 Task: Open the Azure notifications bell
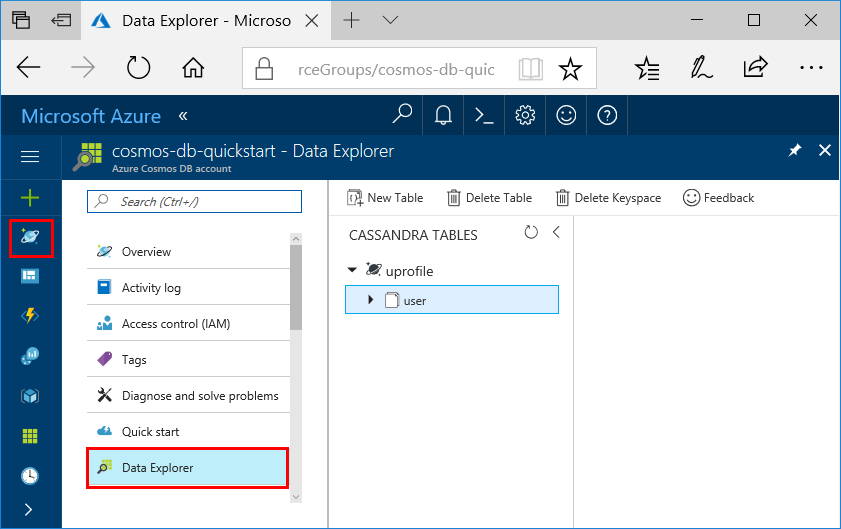click(443, 115)
